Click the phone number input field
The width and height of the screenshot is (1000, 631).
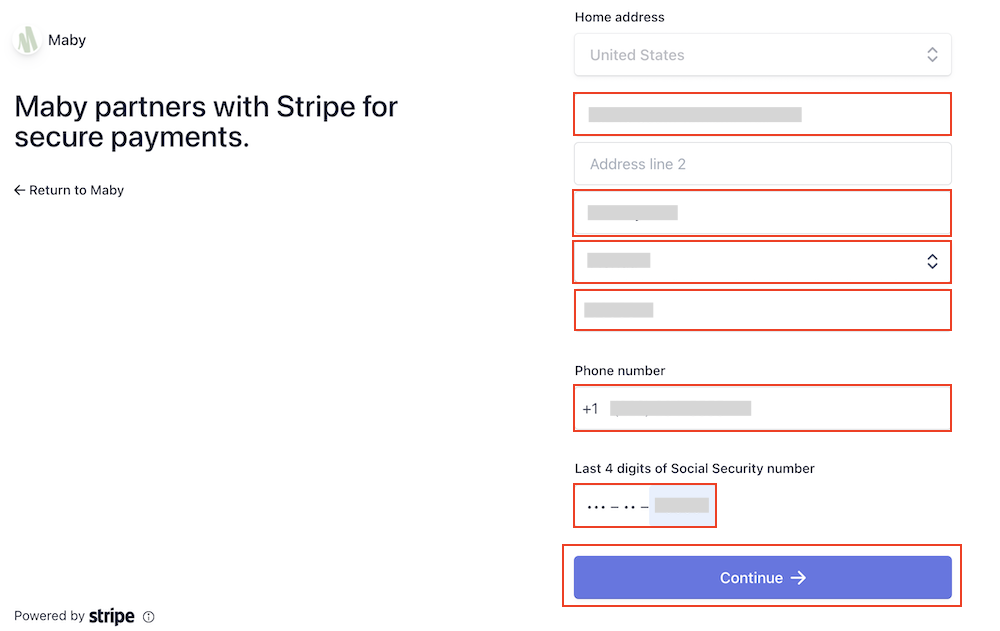tap(762, 408)
